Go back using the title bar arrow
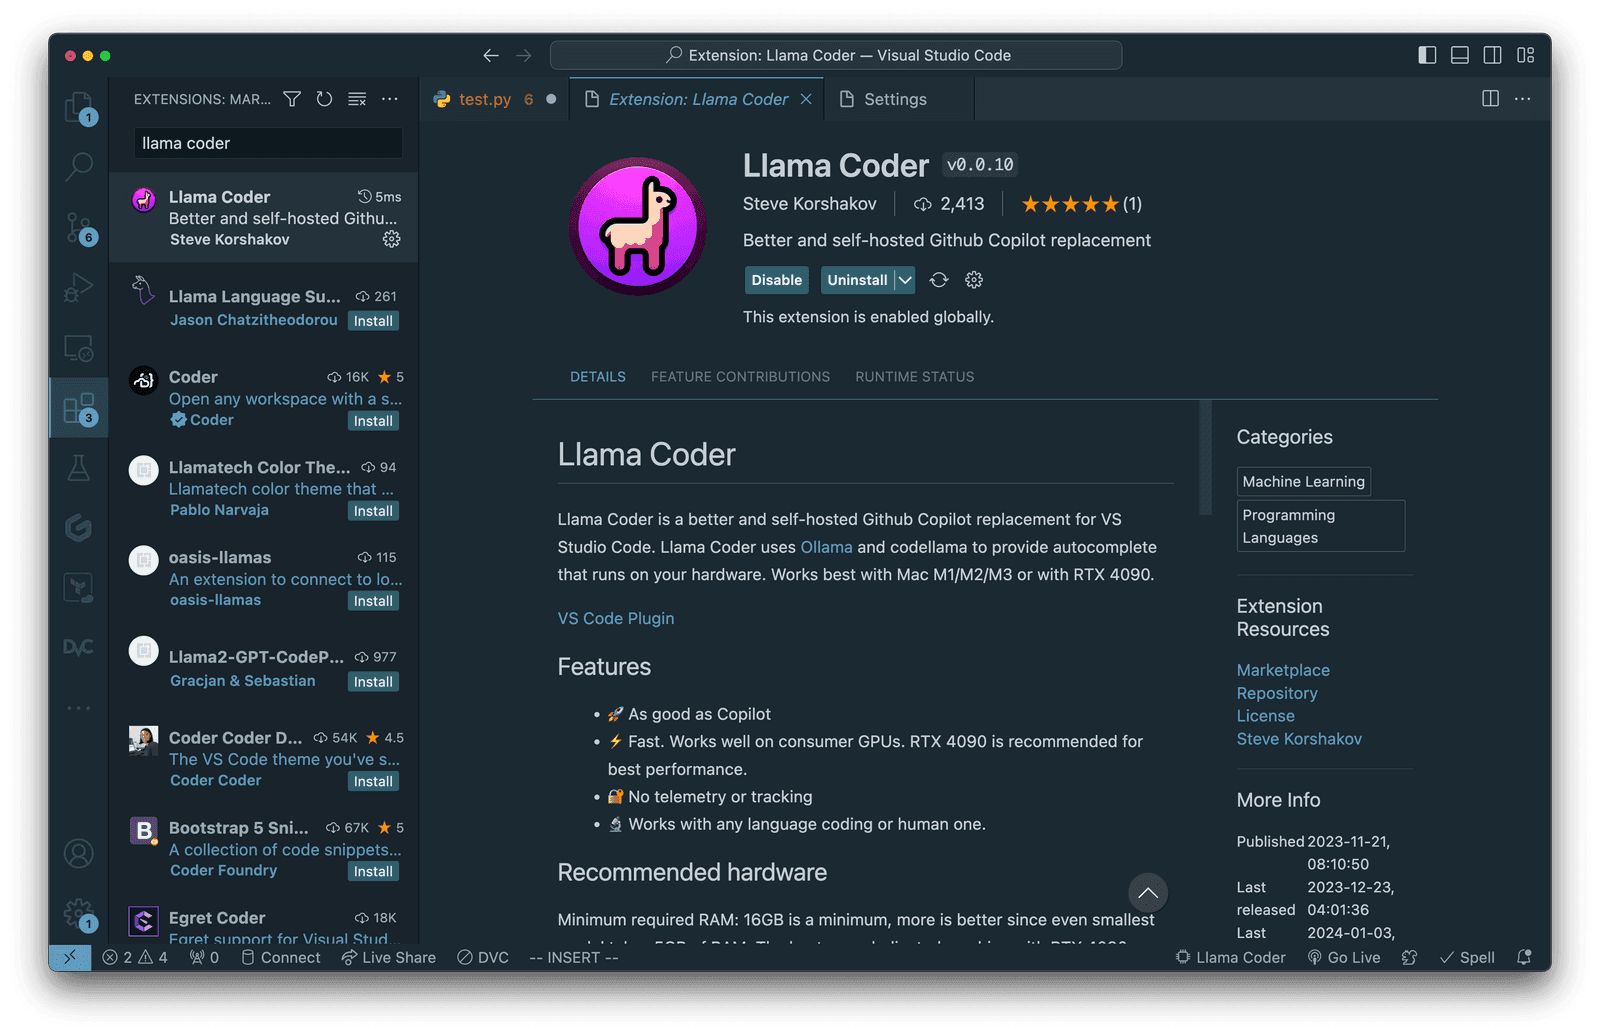Screen dimensions: 1600x1036 491,56
